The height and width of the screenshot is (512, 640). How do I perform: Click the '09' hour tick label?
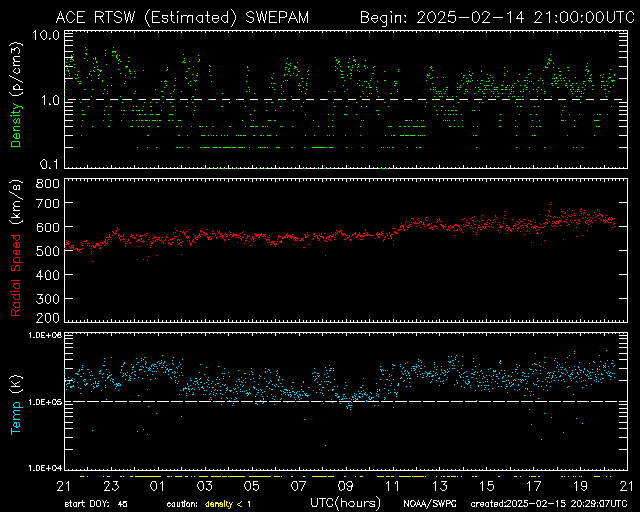pos(345,486)
